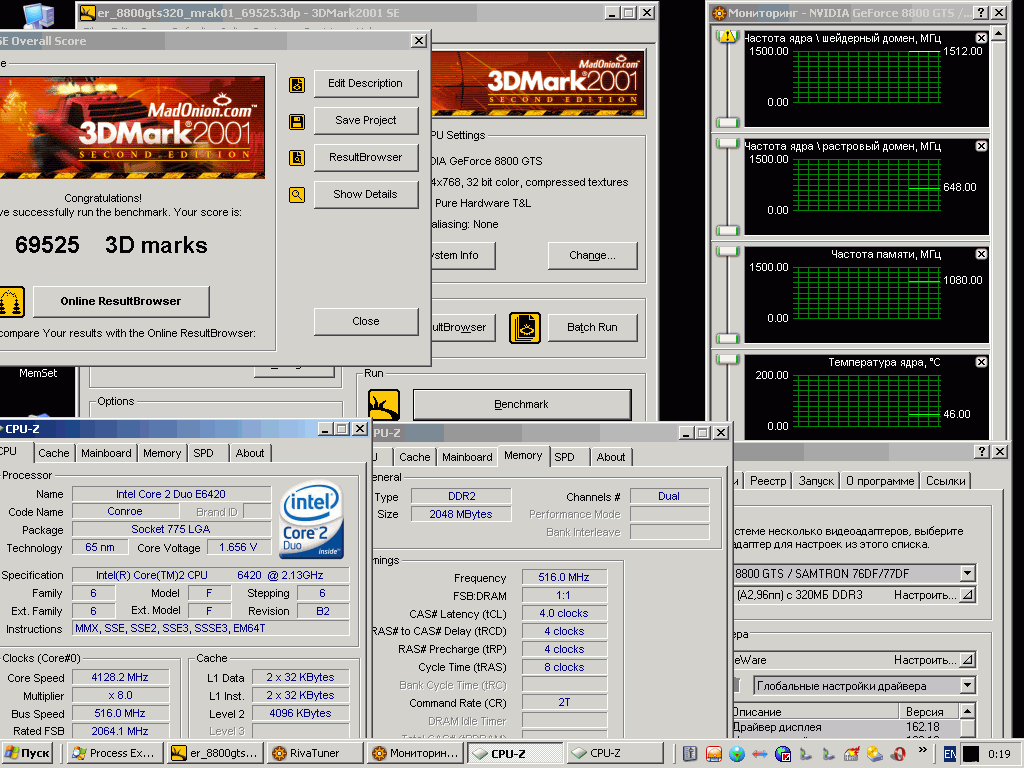
Task: Click the Save Project button
Action: pyautogui.click(x=366, y=121)
